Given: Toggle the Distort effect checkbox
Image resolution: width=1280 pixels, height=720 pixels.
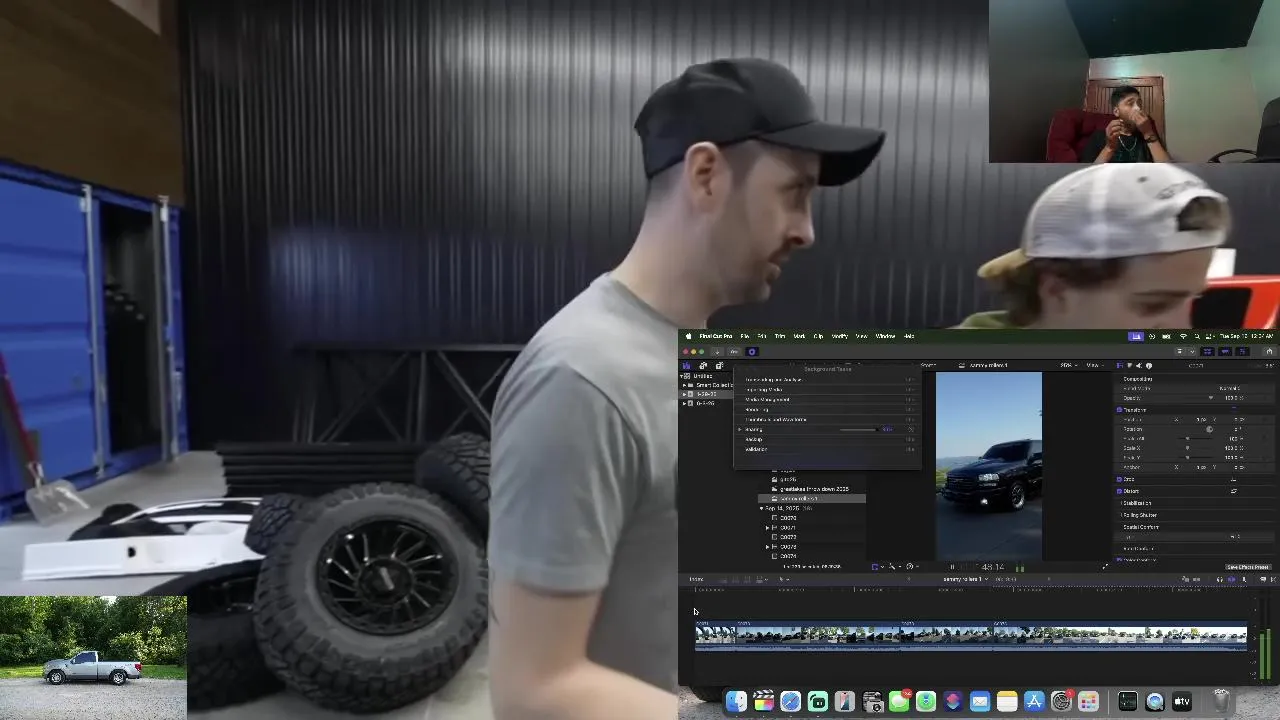Looking at the screenshot, I should point(1119,491).
